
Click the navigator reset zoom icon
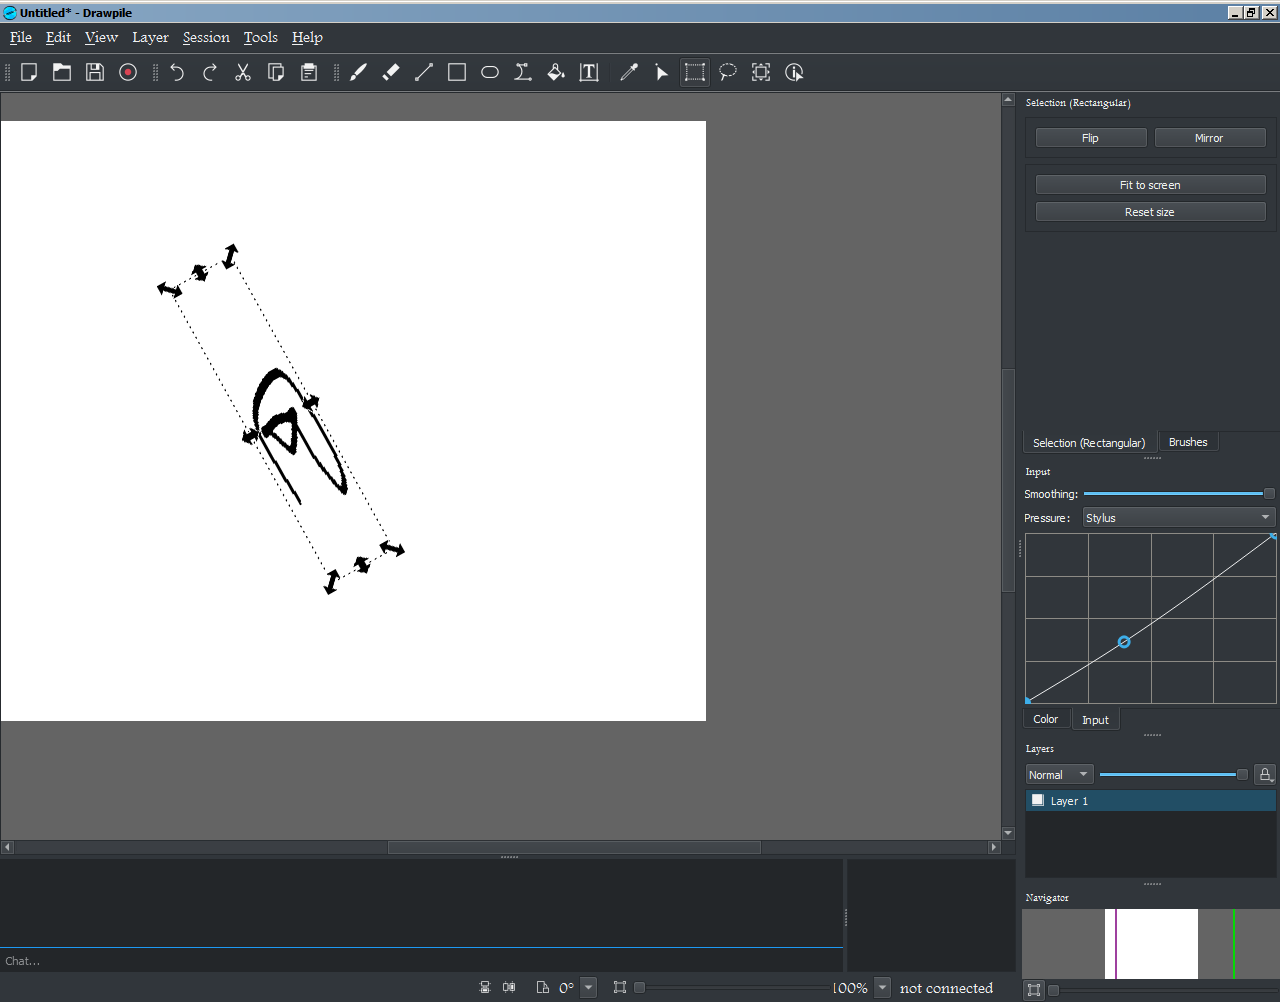(1034, 990)
